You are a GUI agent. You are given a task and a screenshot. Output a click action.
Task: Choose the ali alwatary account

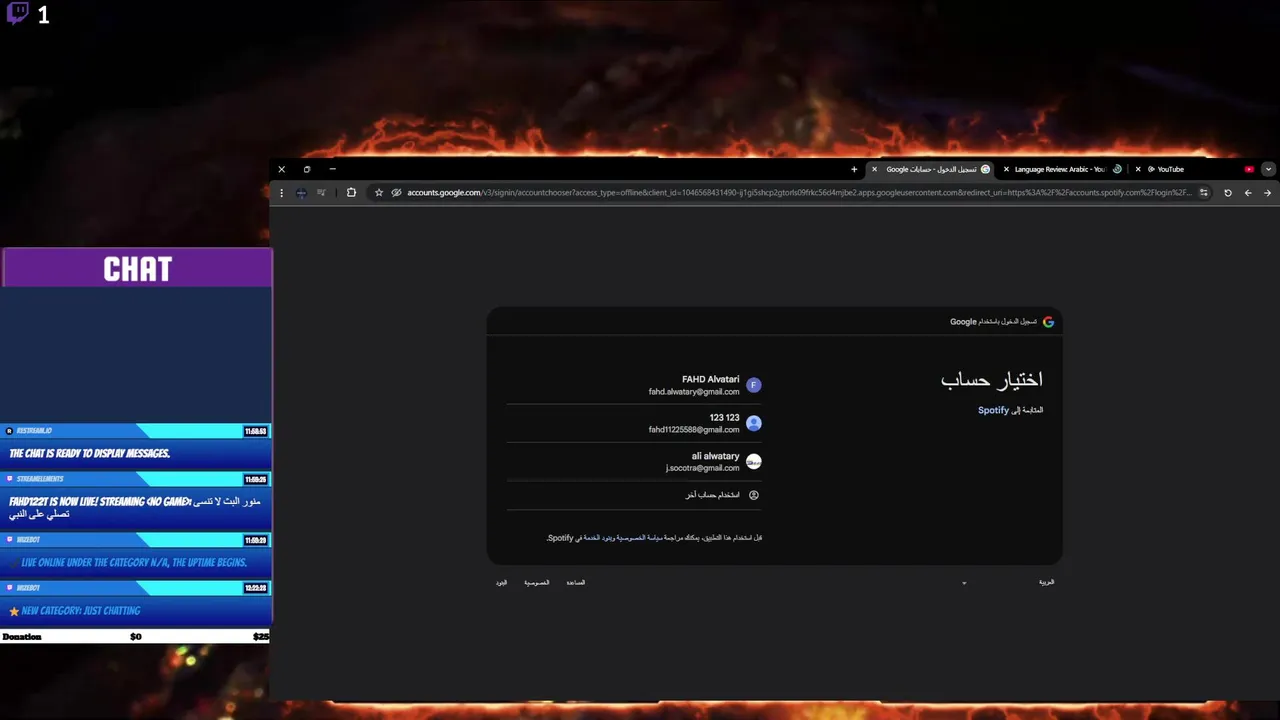pyautogui.click(x=634, y=462)
